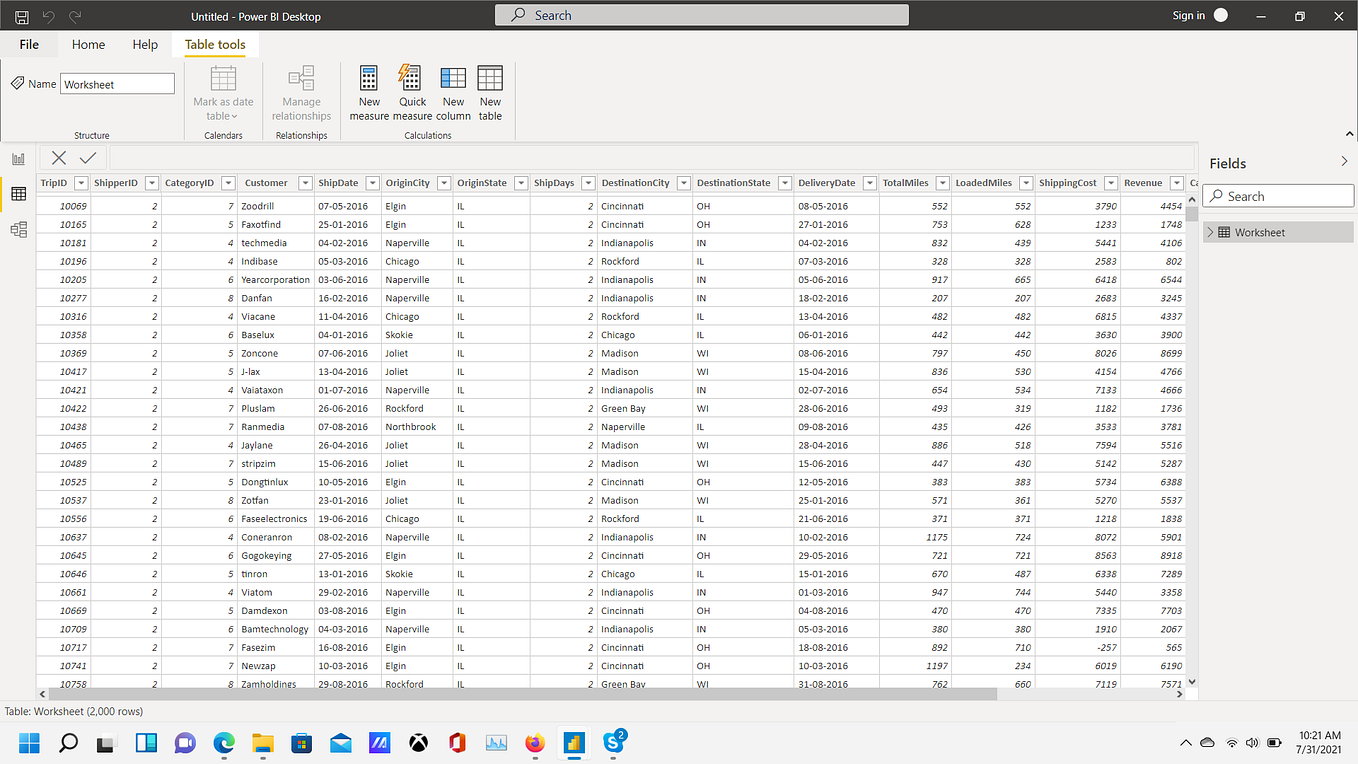The height and width of the screenshot is (764, 1358).
Task: Switch to the Home ribbon tab
Action: [x=88, y=44]
